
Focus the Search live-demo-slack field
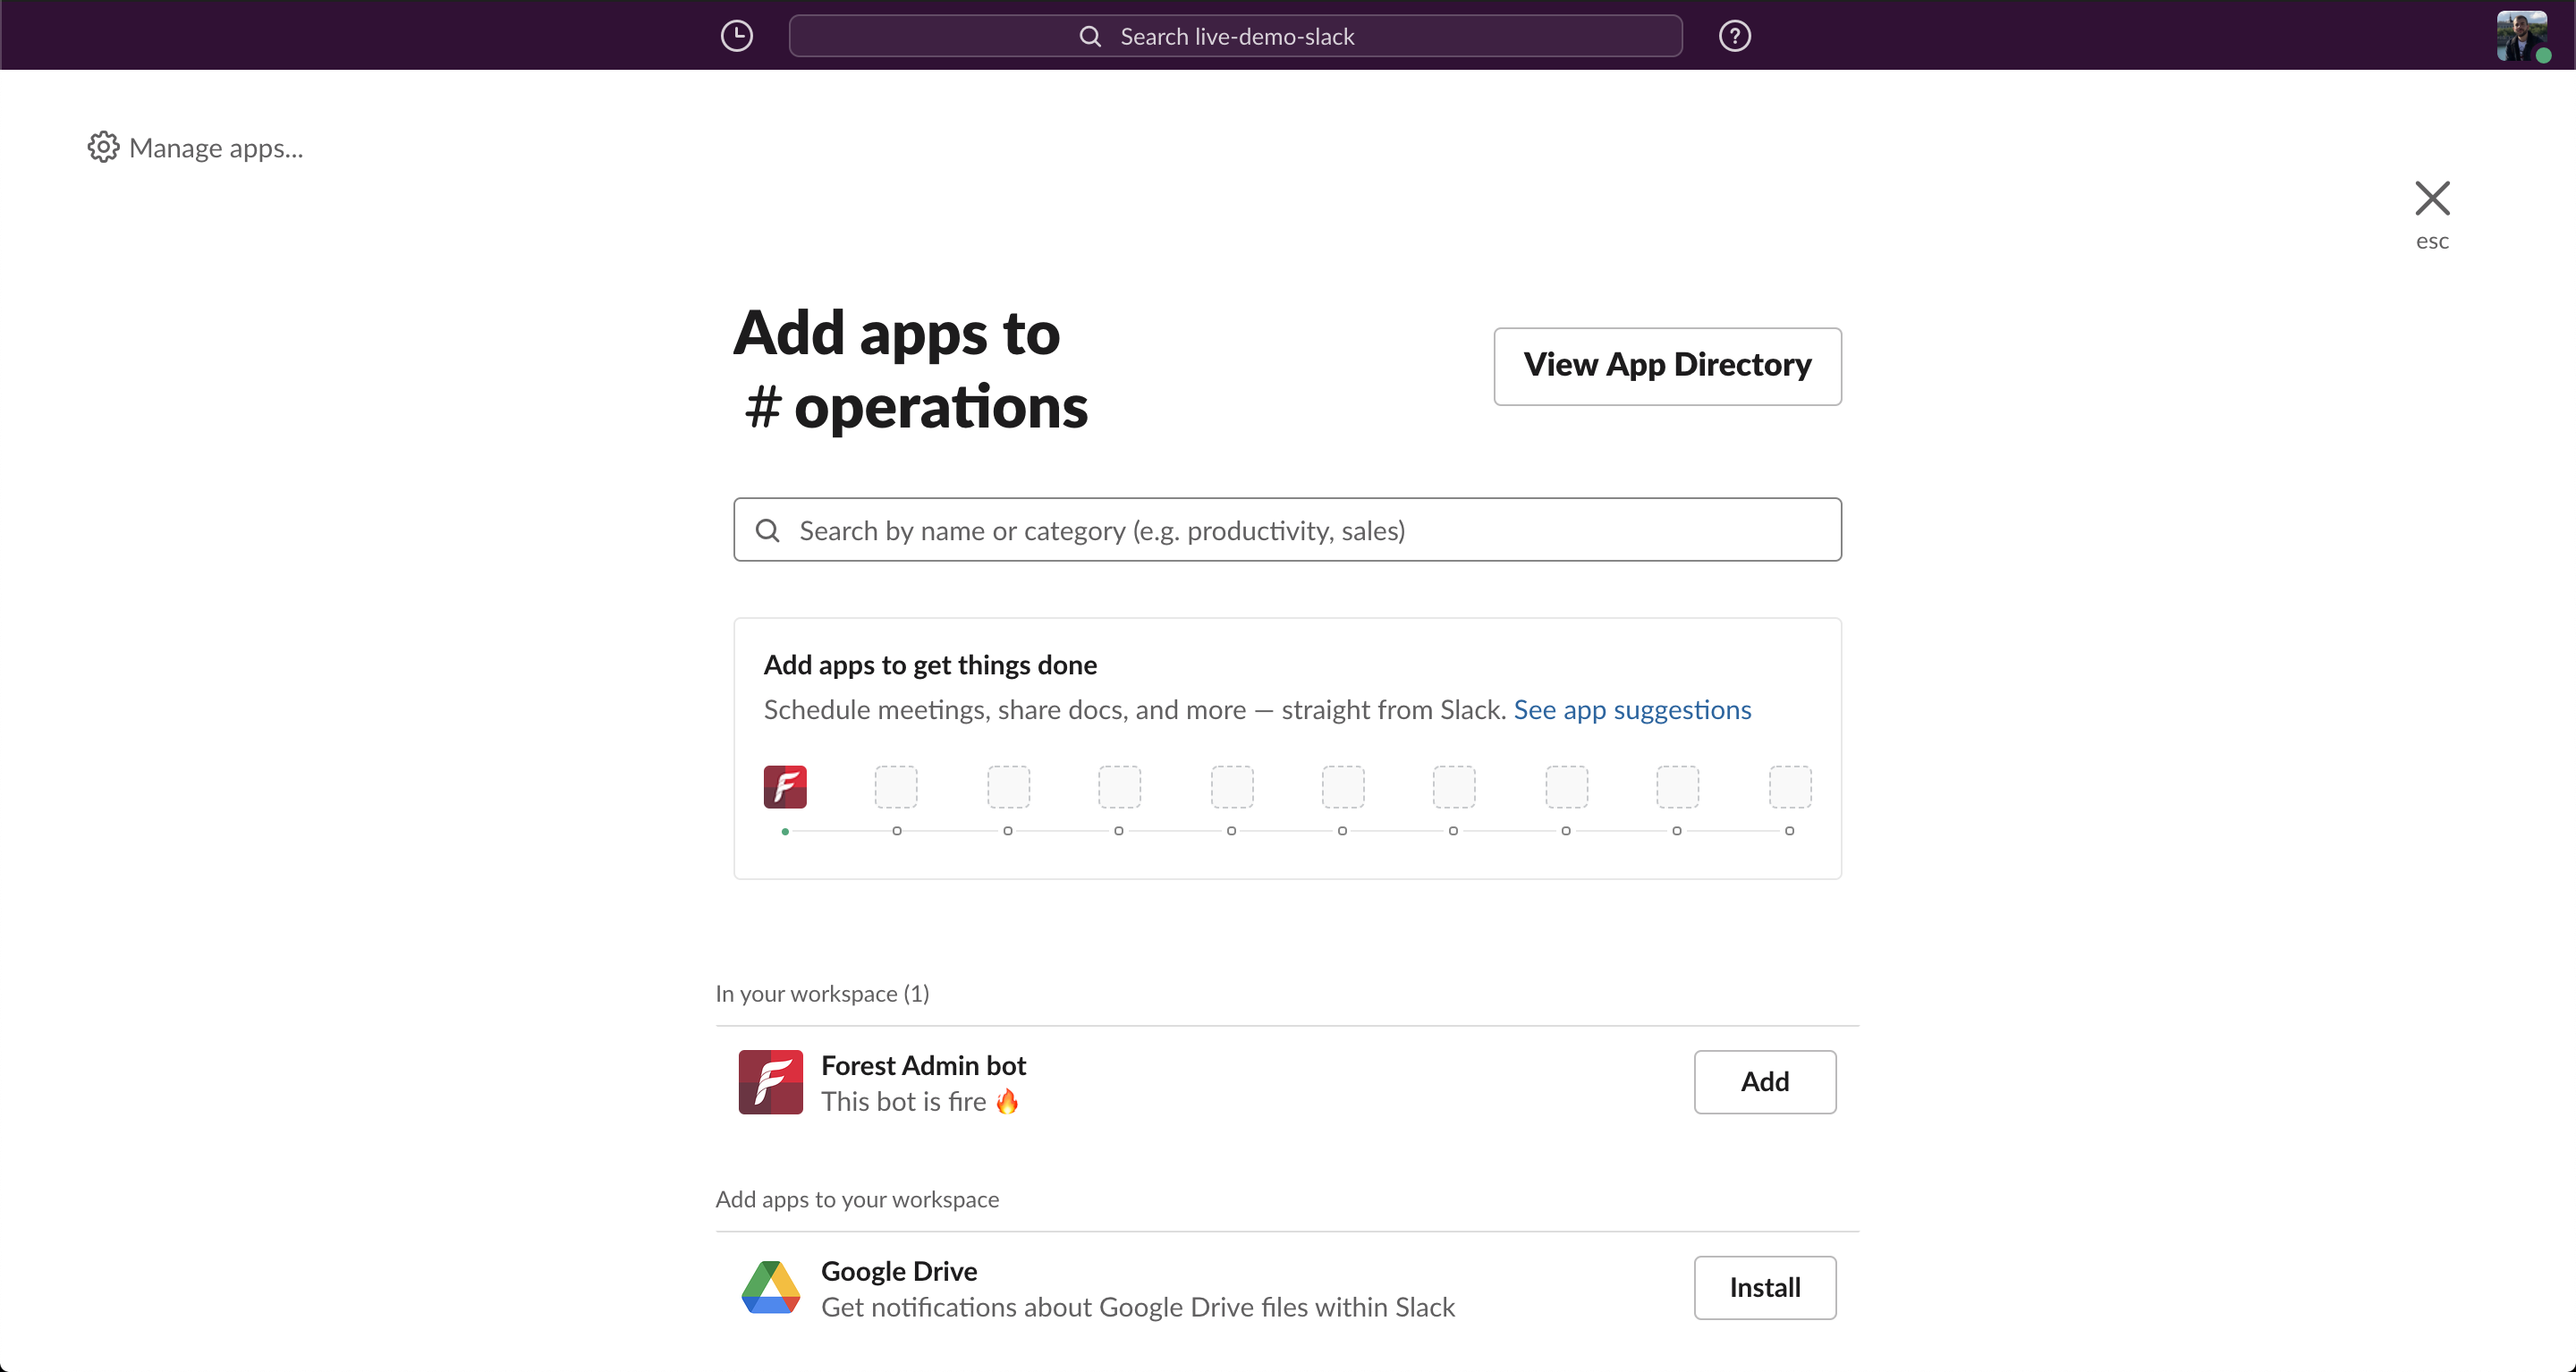(1235, 36)
